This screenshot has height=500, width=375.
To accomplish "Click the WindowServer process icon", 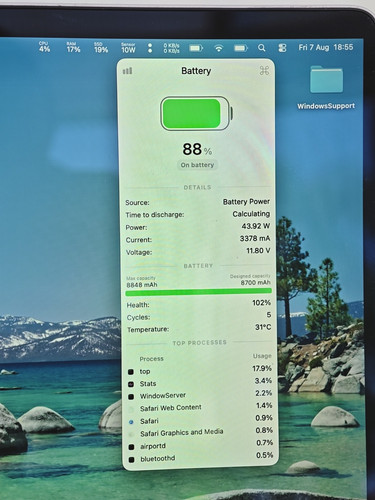I will click(131, 397).
